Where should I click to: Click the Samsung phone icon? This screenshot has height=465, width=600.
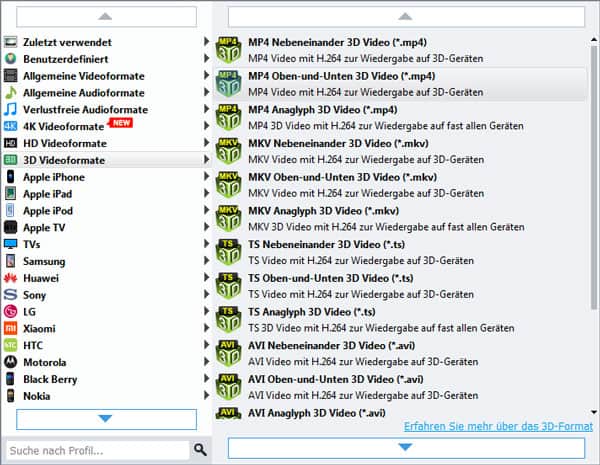[x=10, y=261]
